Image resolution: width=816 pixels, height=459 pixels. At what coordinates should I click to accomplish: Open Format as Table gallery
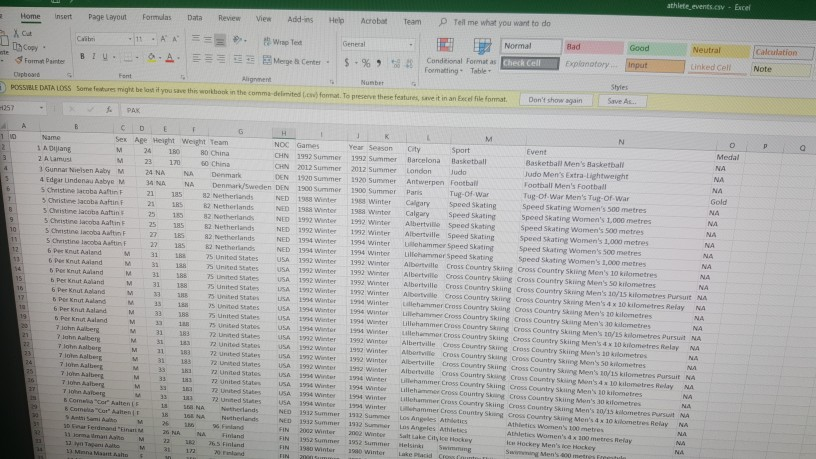pyautogui.click(x=480, y=56)
